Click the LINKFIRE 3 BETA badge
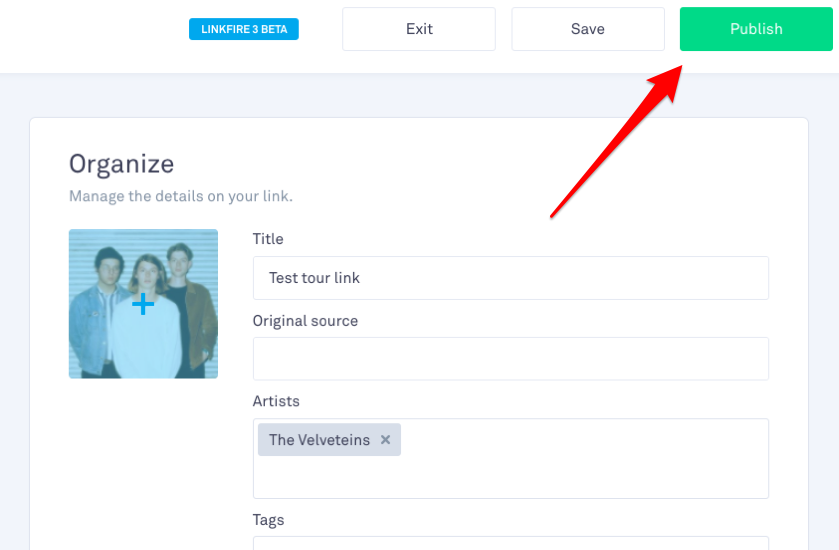839x550 pixels. (244, 29)
